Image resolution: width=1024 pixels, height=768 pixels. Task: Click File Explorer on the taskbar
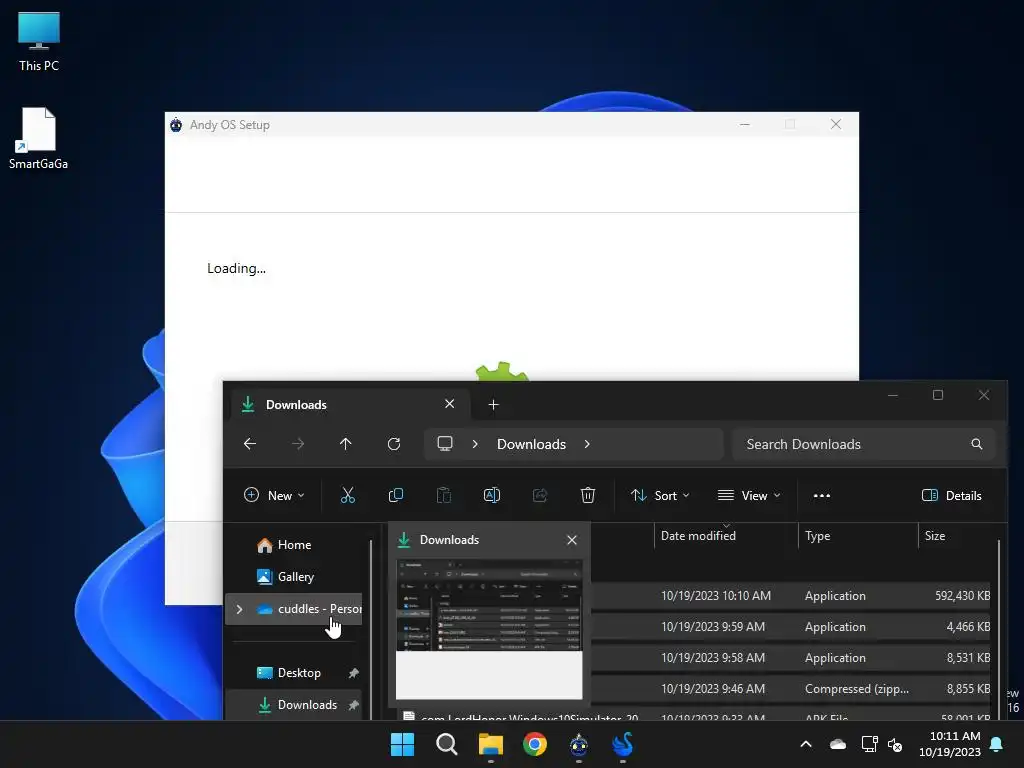tap(490, 744)
